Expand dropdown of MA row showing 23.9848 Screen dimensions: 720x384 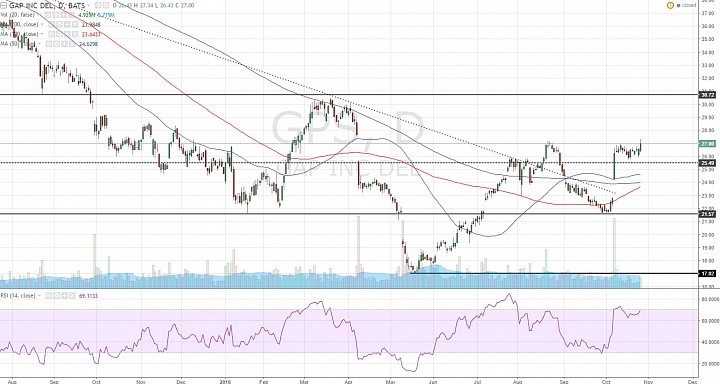pos(42,24)
